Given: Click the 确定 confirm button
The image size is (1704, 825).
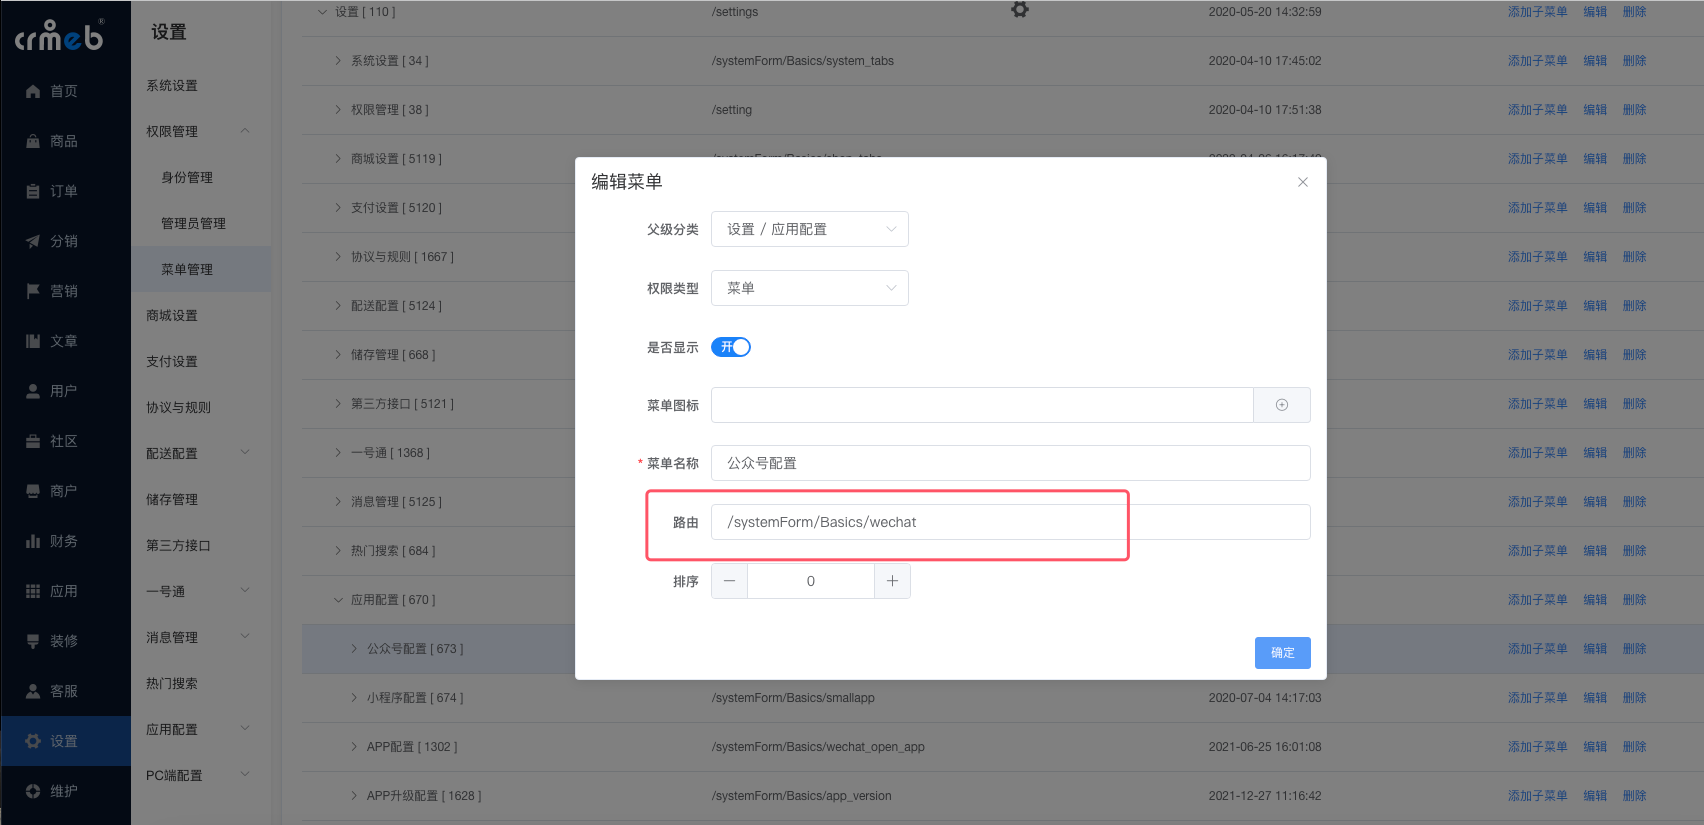Looking at the screenshot, I should pos(1282,652).
